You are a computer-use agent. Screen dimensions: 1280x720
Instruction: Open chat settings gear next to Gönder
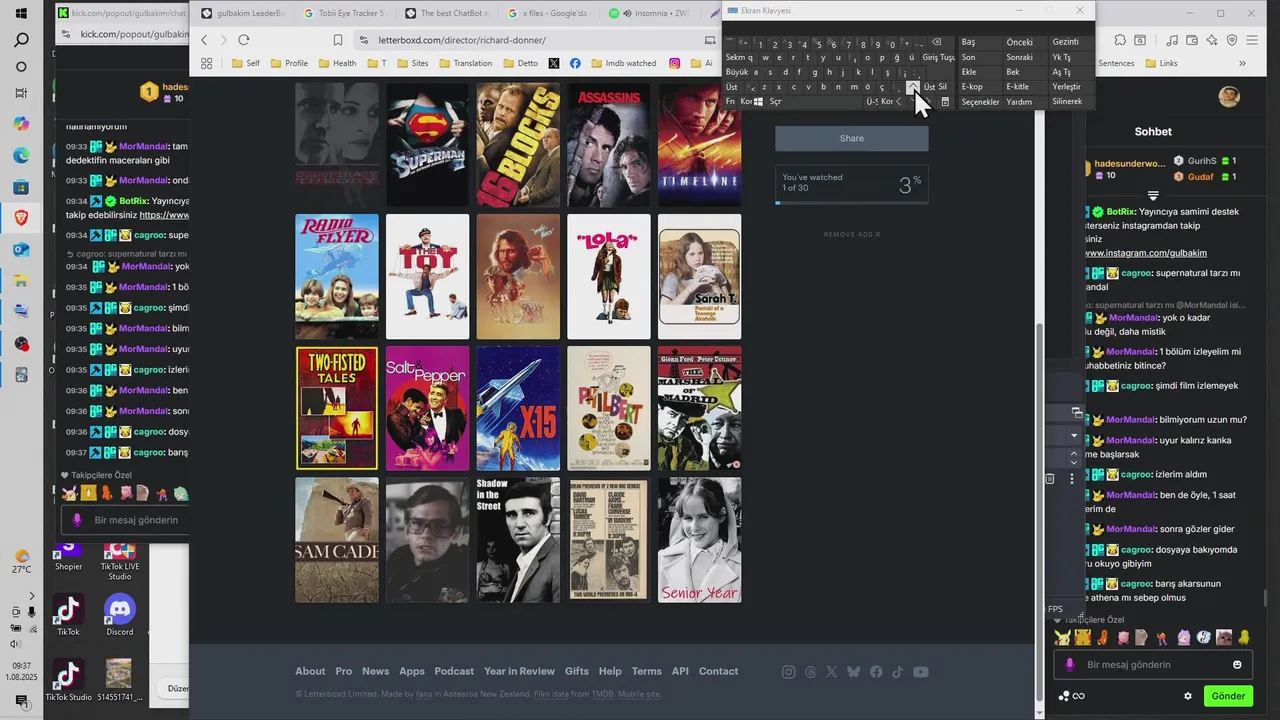pos(1188,696)
